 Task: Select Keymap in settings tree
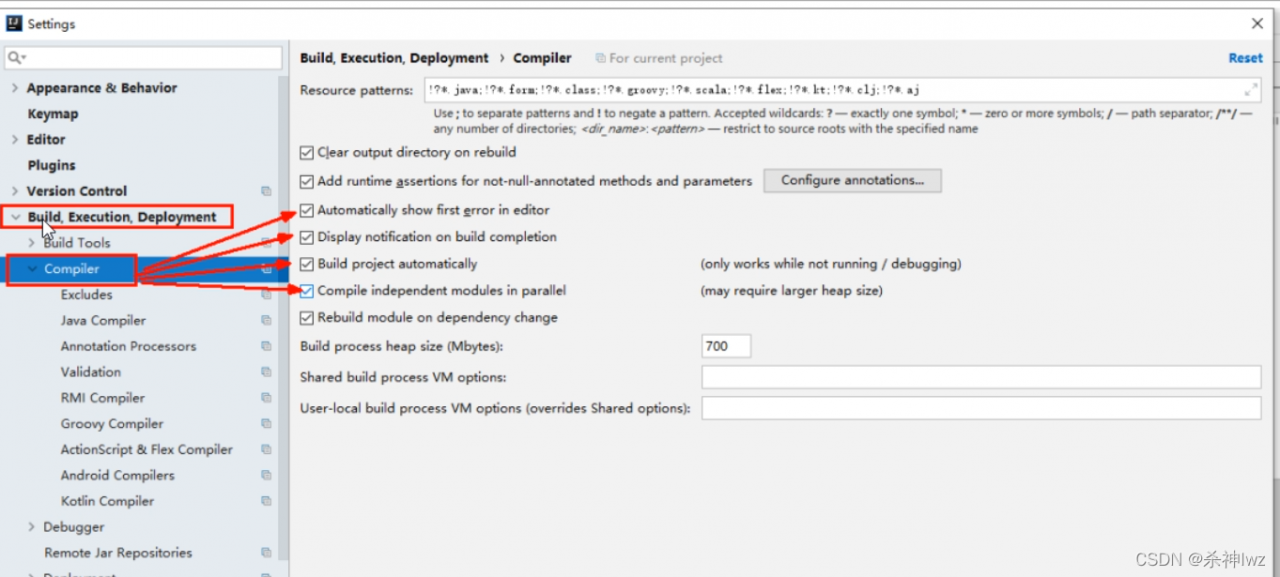(52, 114)
